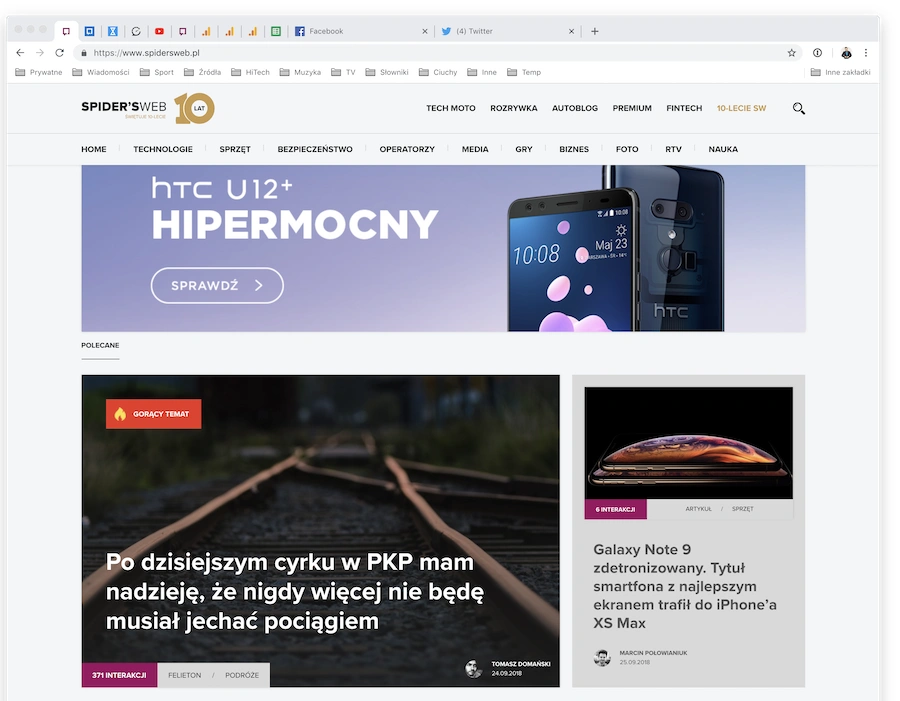This screenshot has height=701, width=900.
Task: Open the PREMIUM section
Action: pos(632,108)
